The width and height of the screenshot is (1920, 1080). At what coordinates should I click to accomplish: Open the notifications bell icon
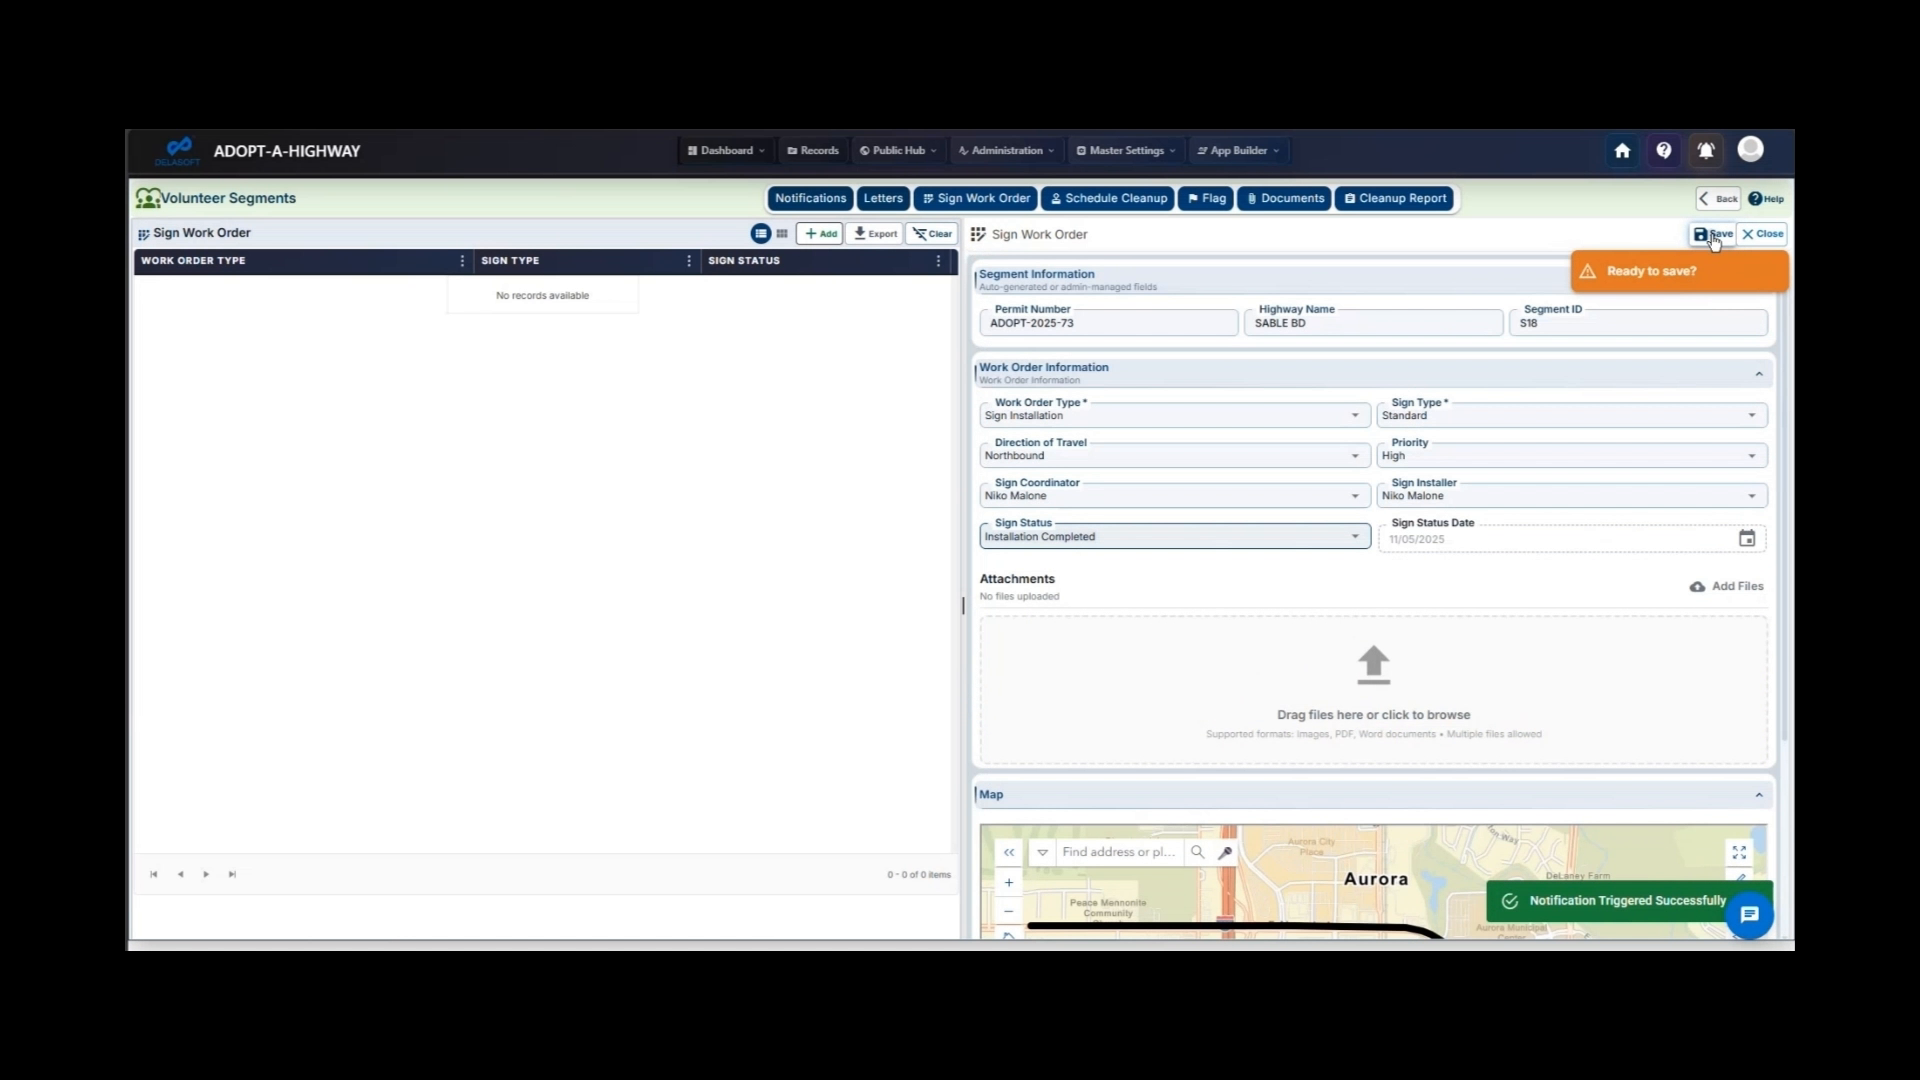pos(1705,150)
